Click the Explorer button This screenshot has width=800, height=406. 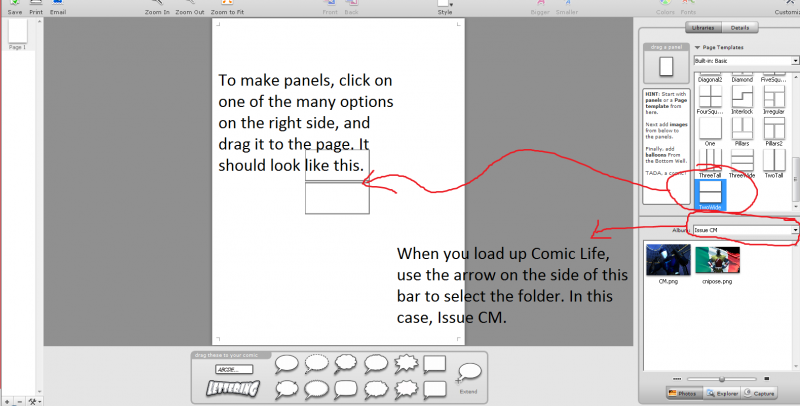722,393
